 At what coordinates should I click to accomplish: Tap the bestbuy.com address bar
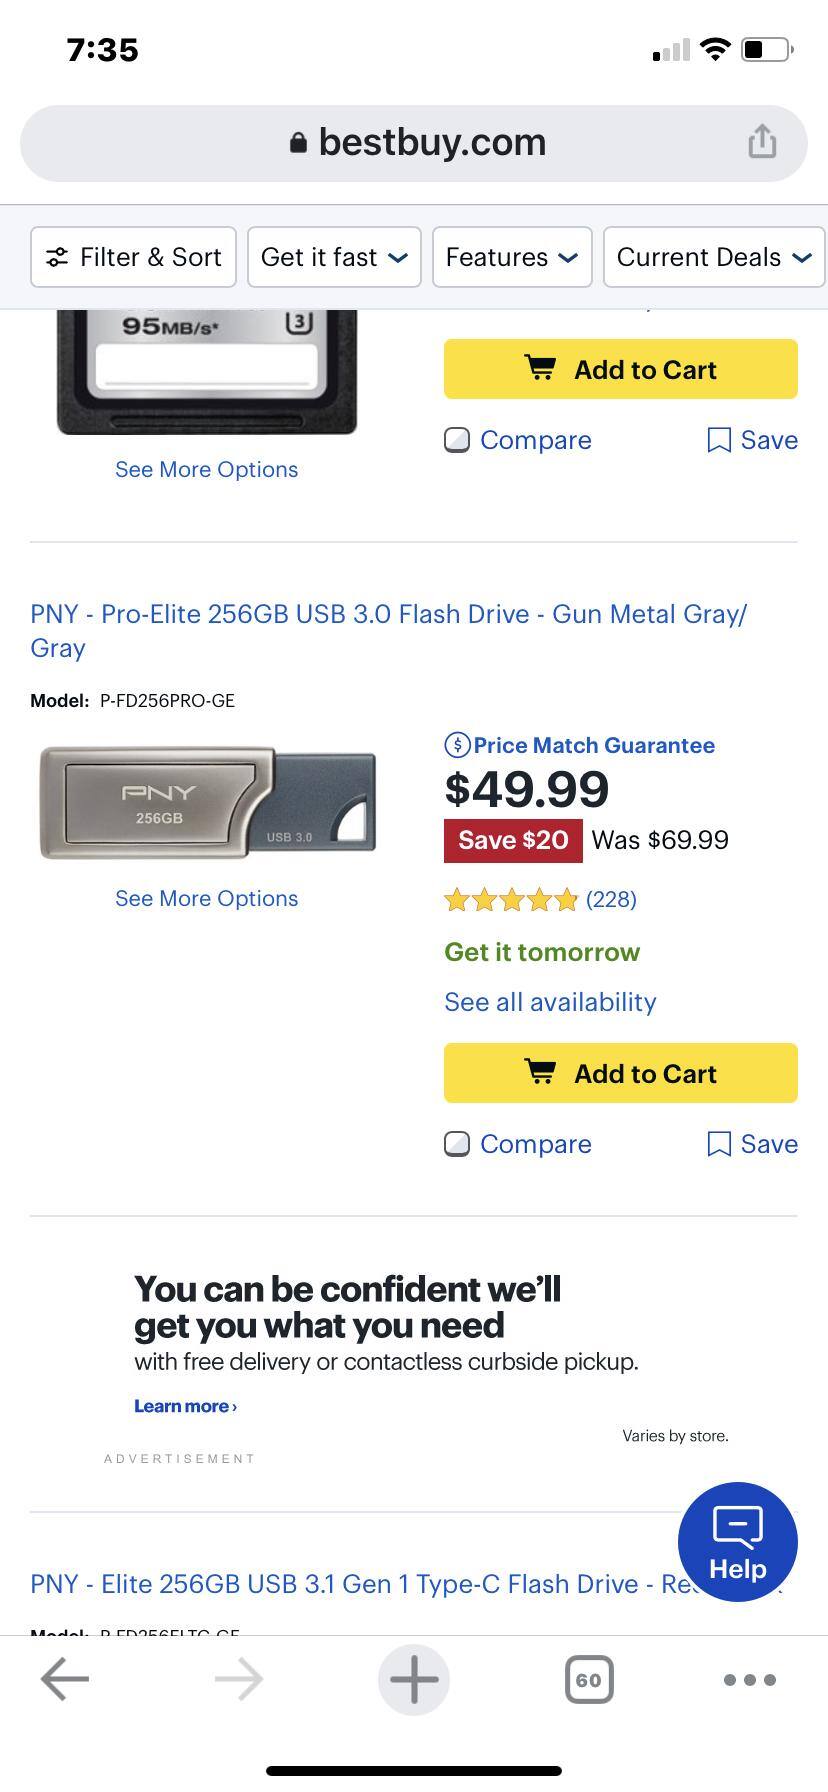pyautogui.click(x=414, y=141)
